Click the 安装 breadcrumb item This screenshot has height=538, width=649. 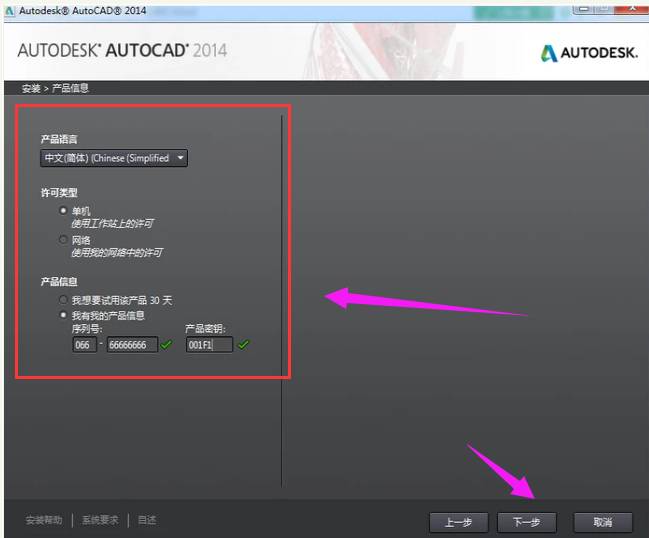point(31,88)
